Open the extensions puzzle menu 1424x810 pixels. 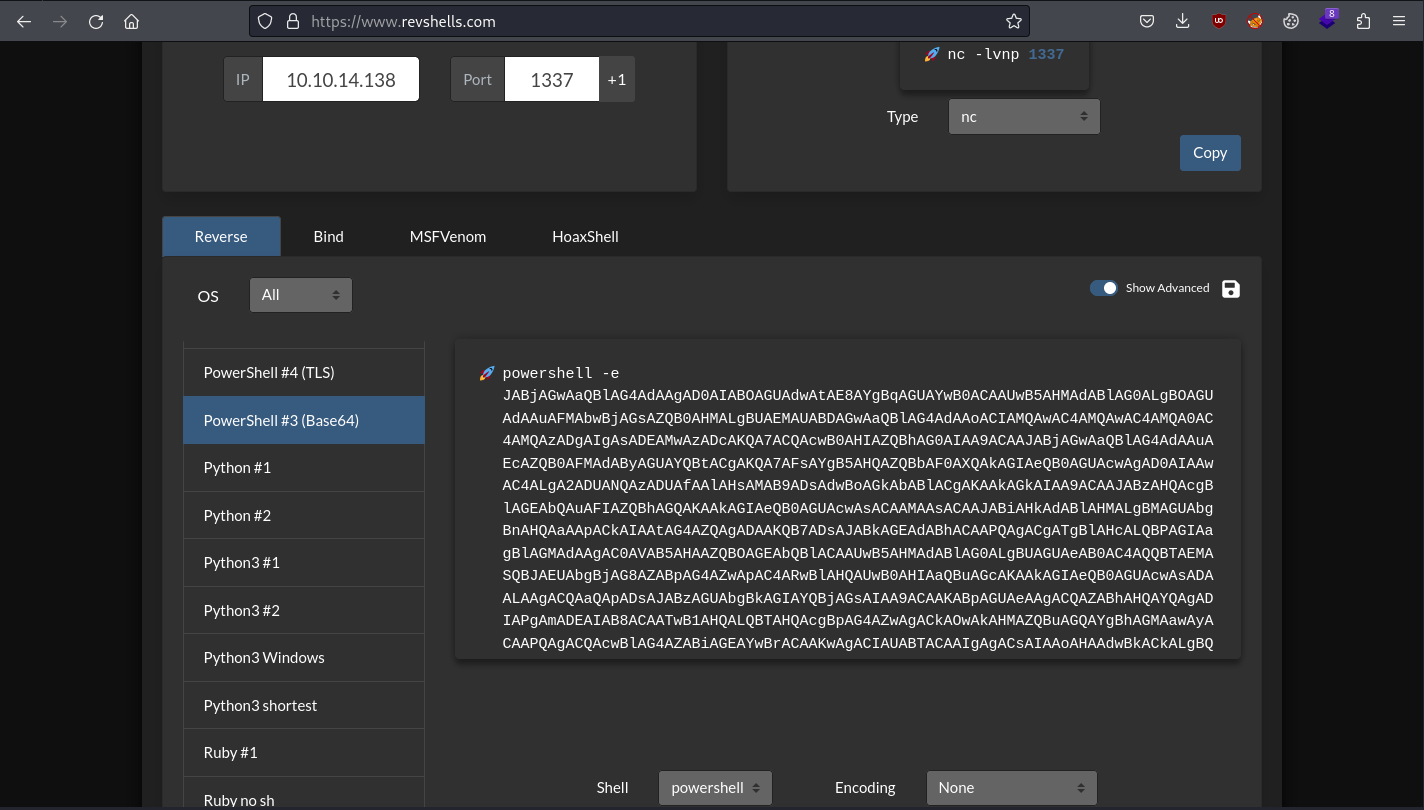click(x=1363, y=21)
